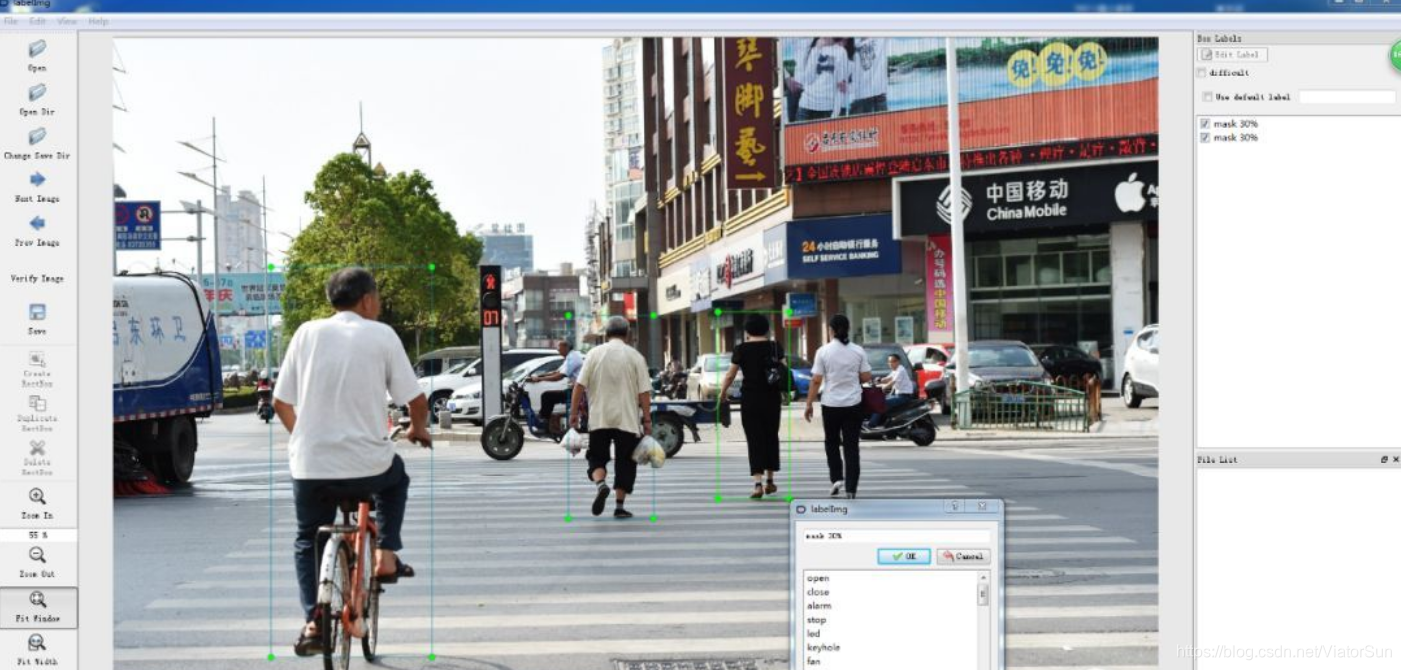Open the Help menu

(x=98, y=21)
